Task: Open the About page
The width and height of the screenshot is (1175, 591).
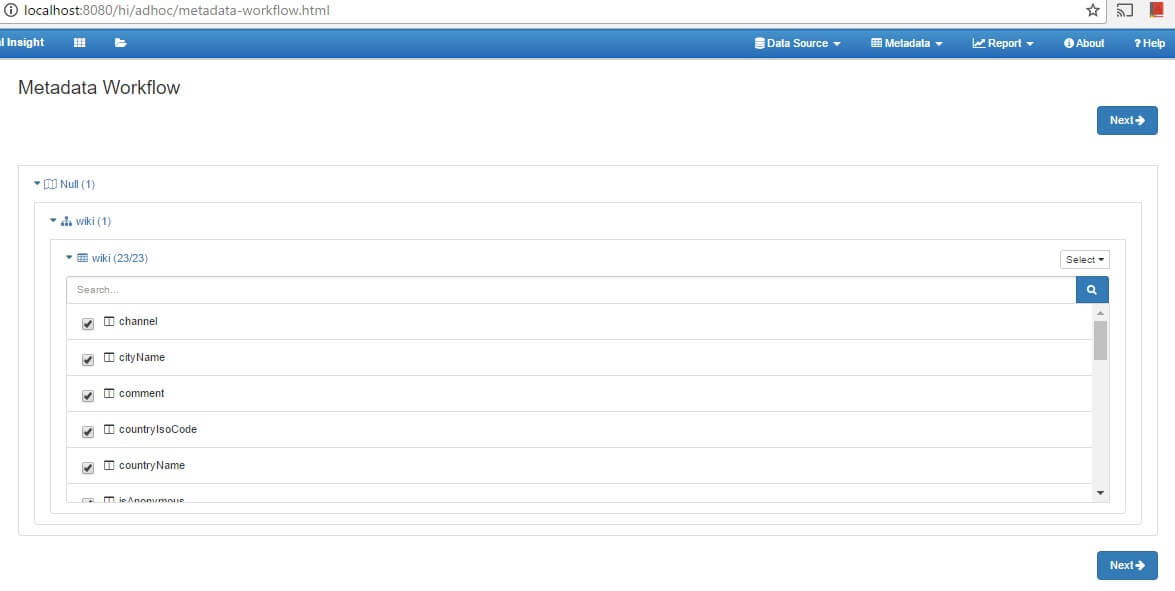Action: pyautogui.click(x=1084, y=43)
